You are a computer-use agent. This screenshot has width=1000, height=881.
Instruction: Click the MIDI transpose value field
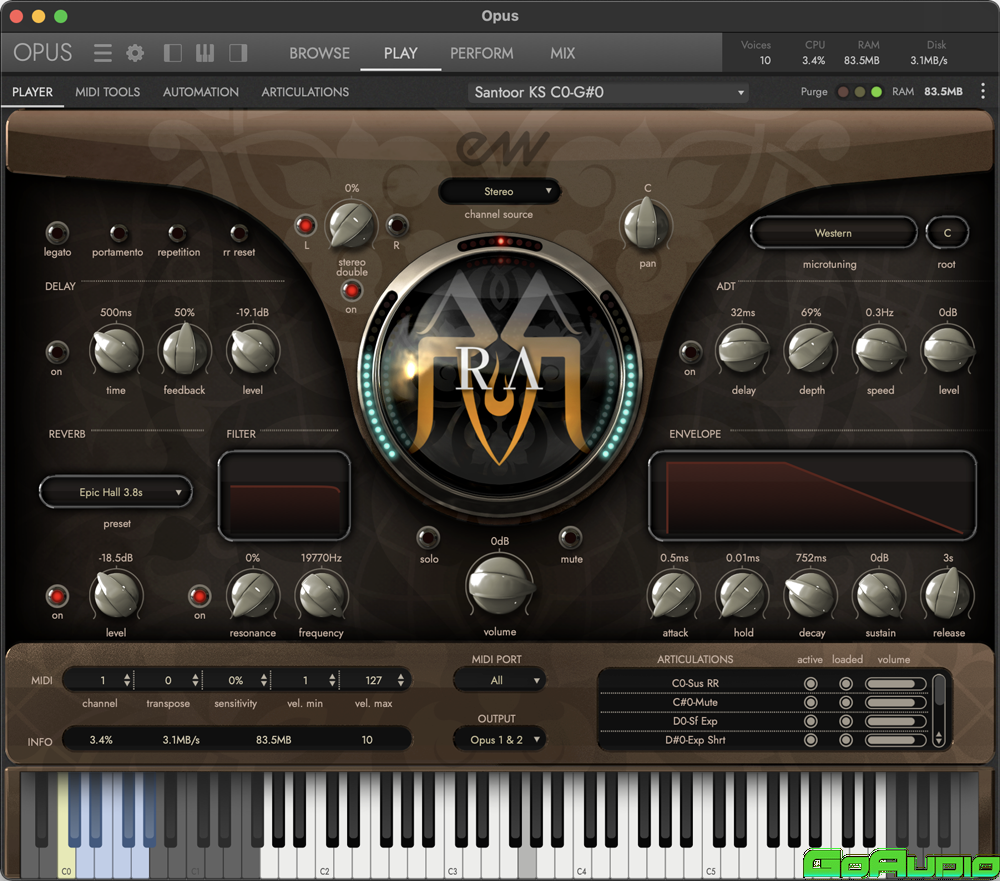pyautogui.click(x=168, y=681)
